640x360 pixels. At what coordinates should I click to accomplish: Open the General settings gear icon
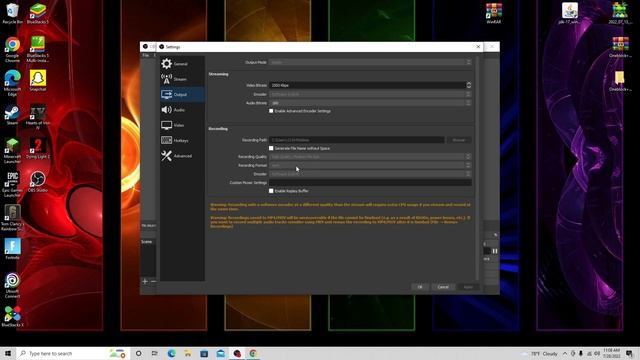pyautogui.click(x=167, y=64)
